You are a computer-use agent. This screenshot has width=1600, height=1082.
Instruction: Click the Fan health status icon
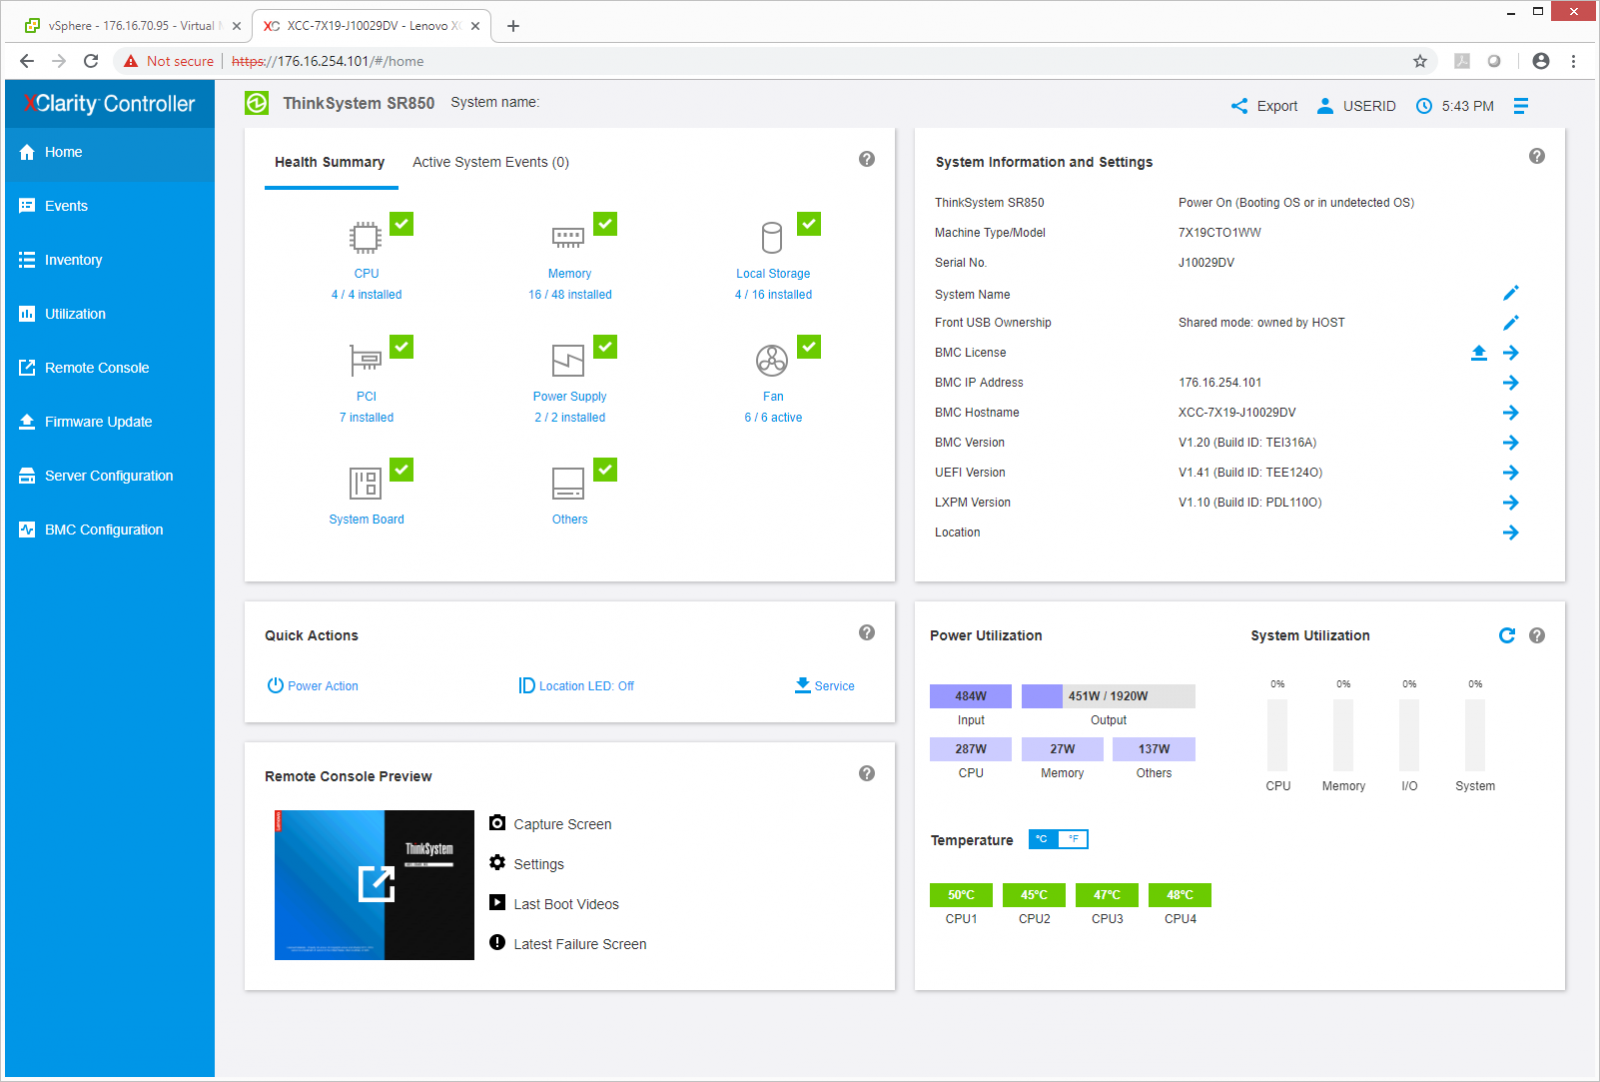772,360
